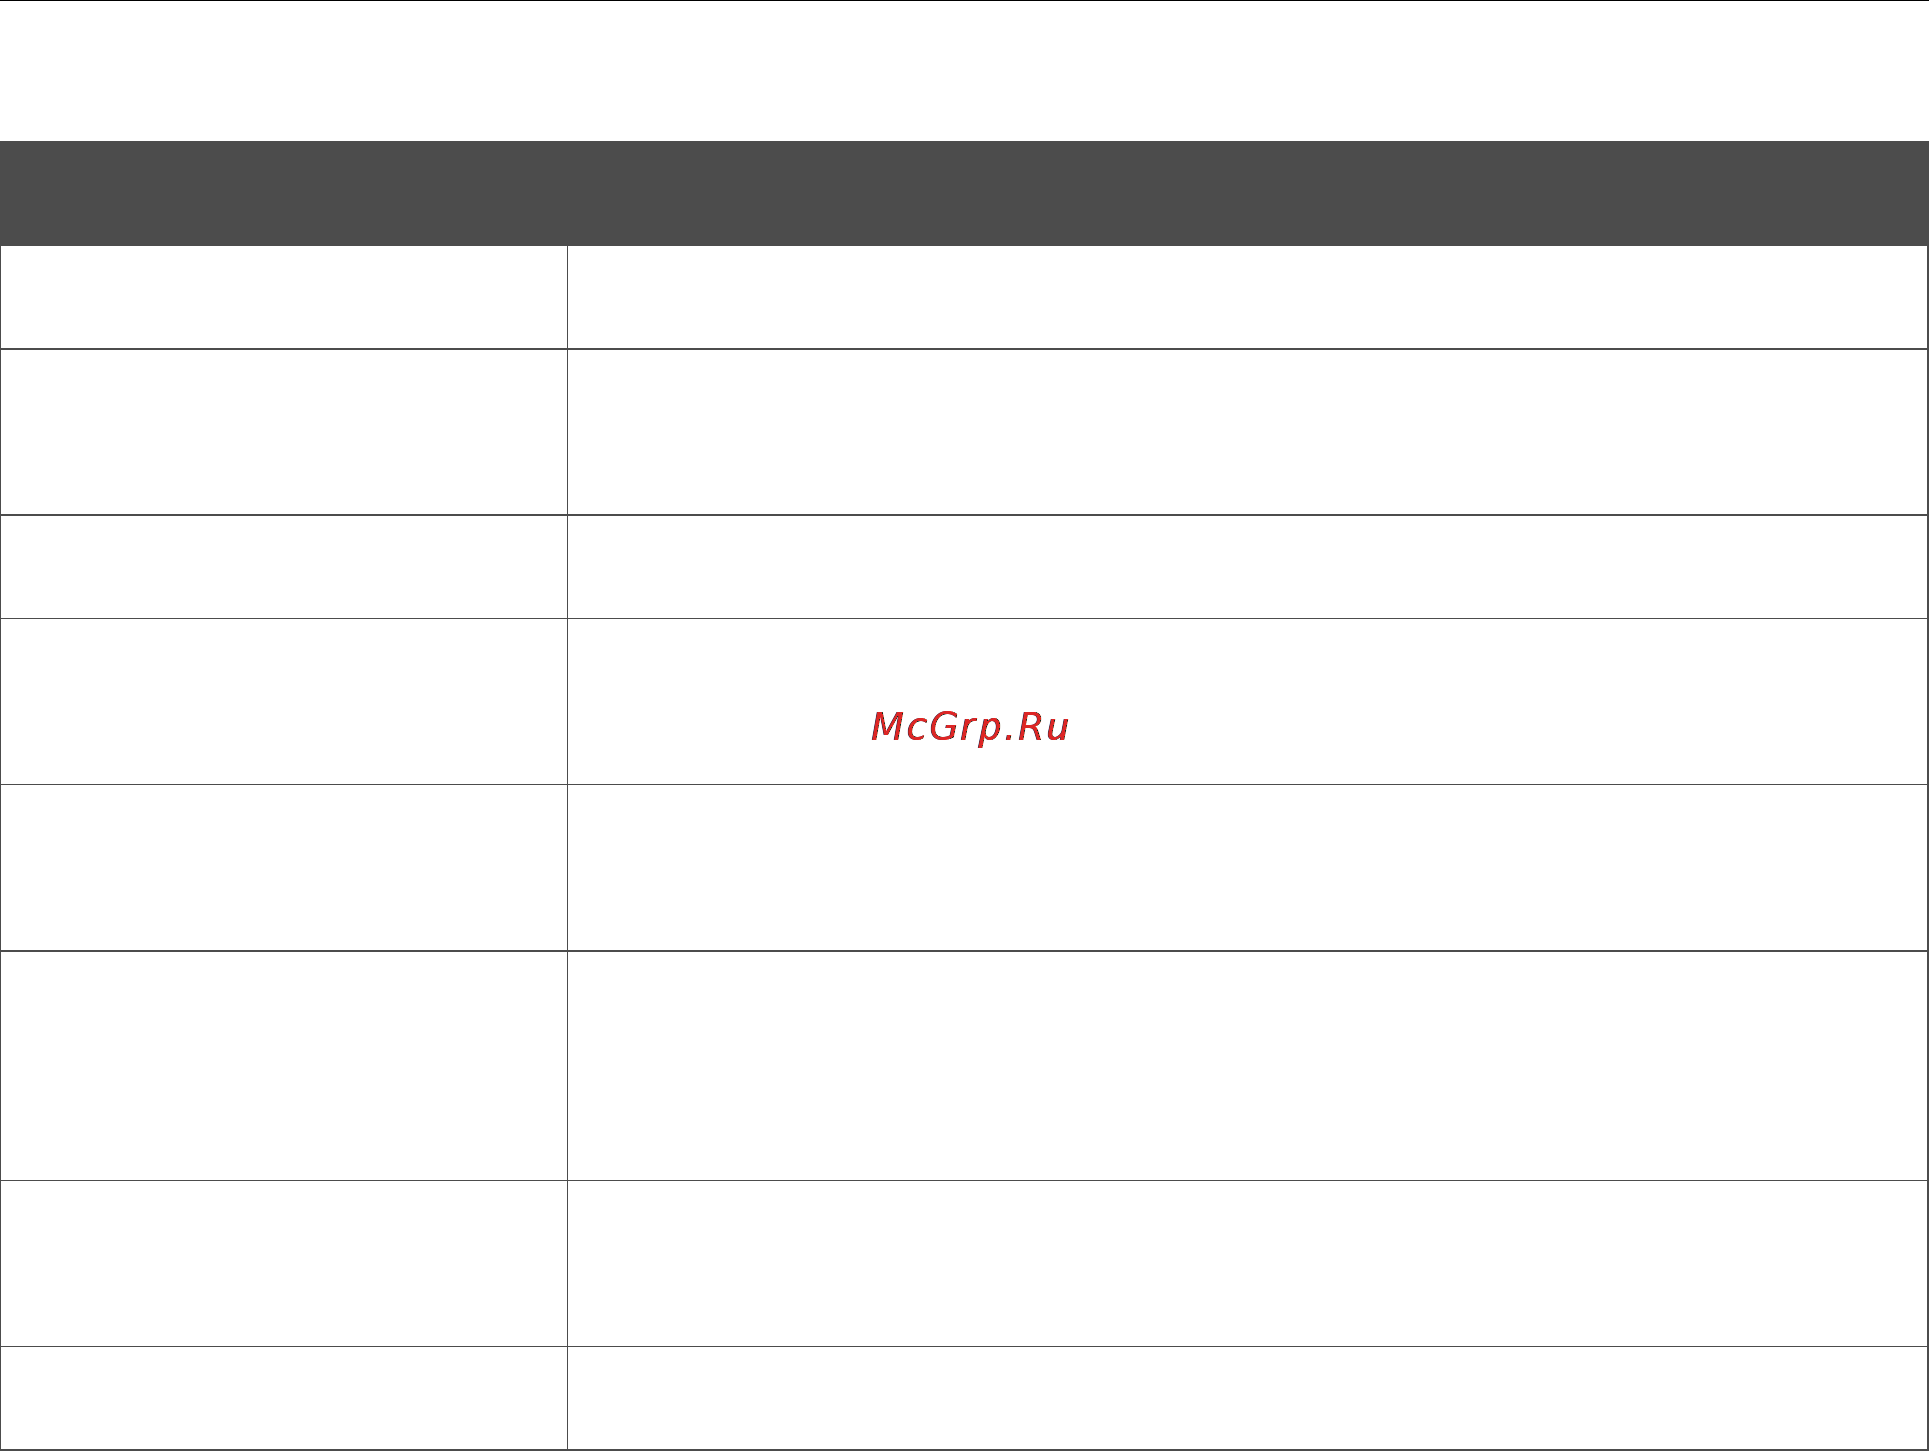Screen dimensions: 1929x1451
Task: Click the last row's right cell
Action: [1247, 1398]
